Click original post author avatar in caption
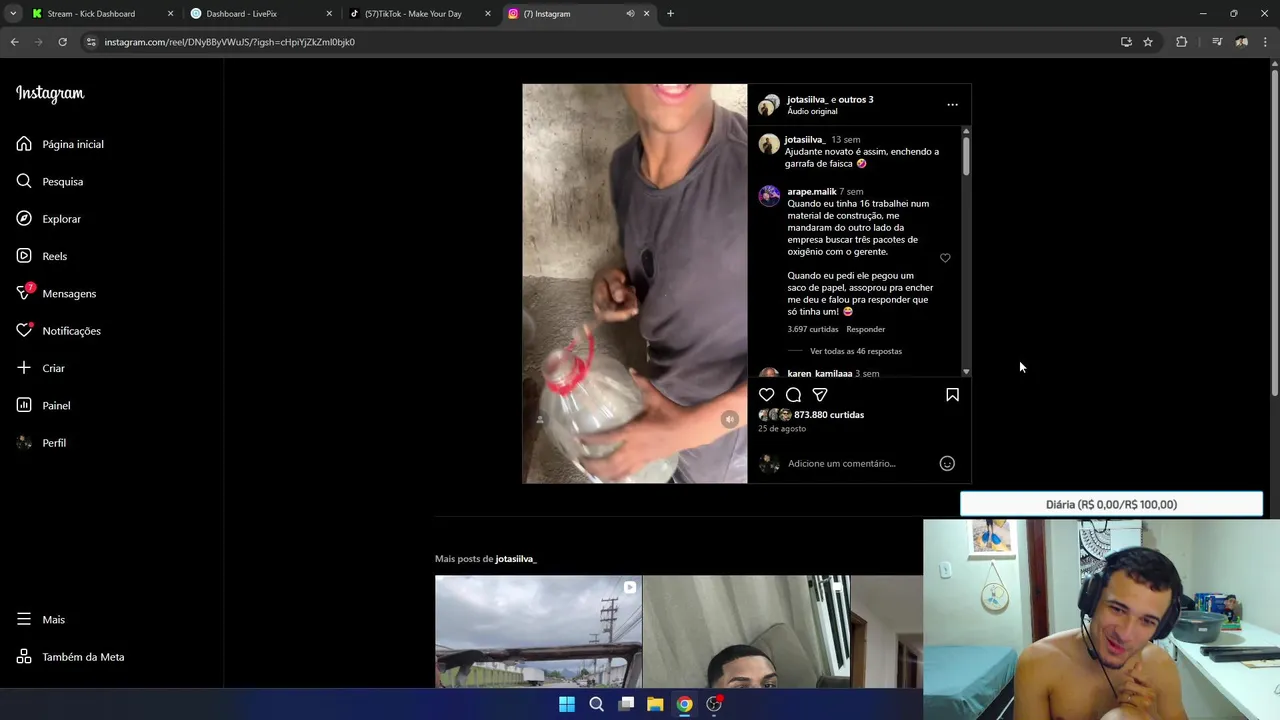Screen dimensions: 1280x720 coord(768,144)
